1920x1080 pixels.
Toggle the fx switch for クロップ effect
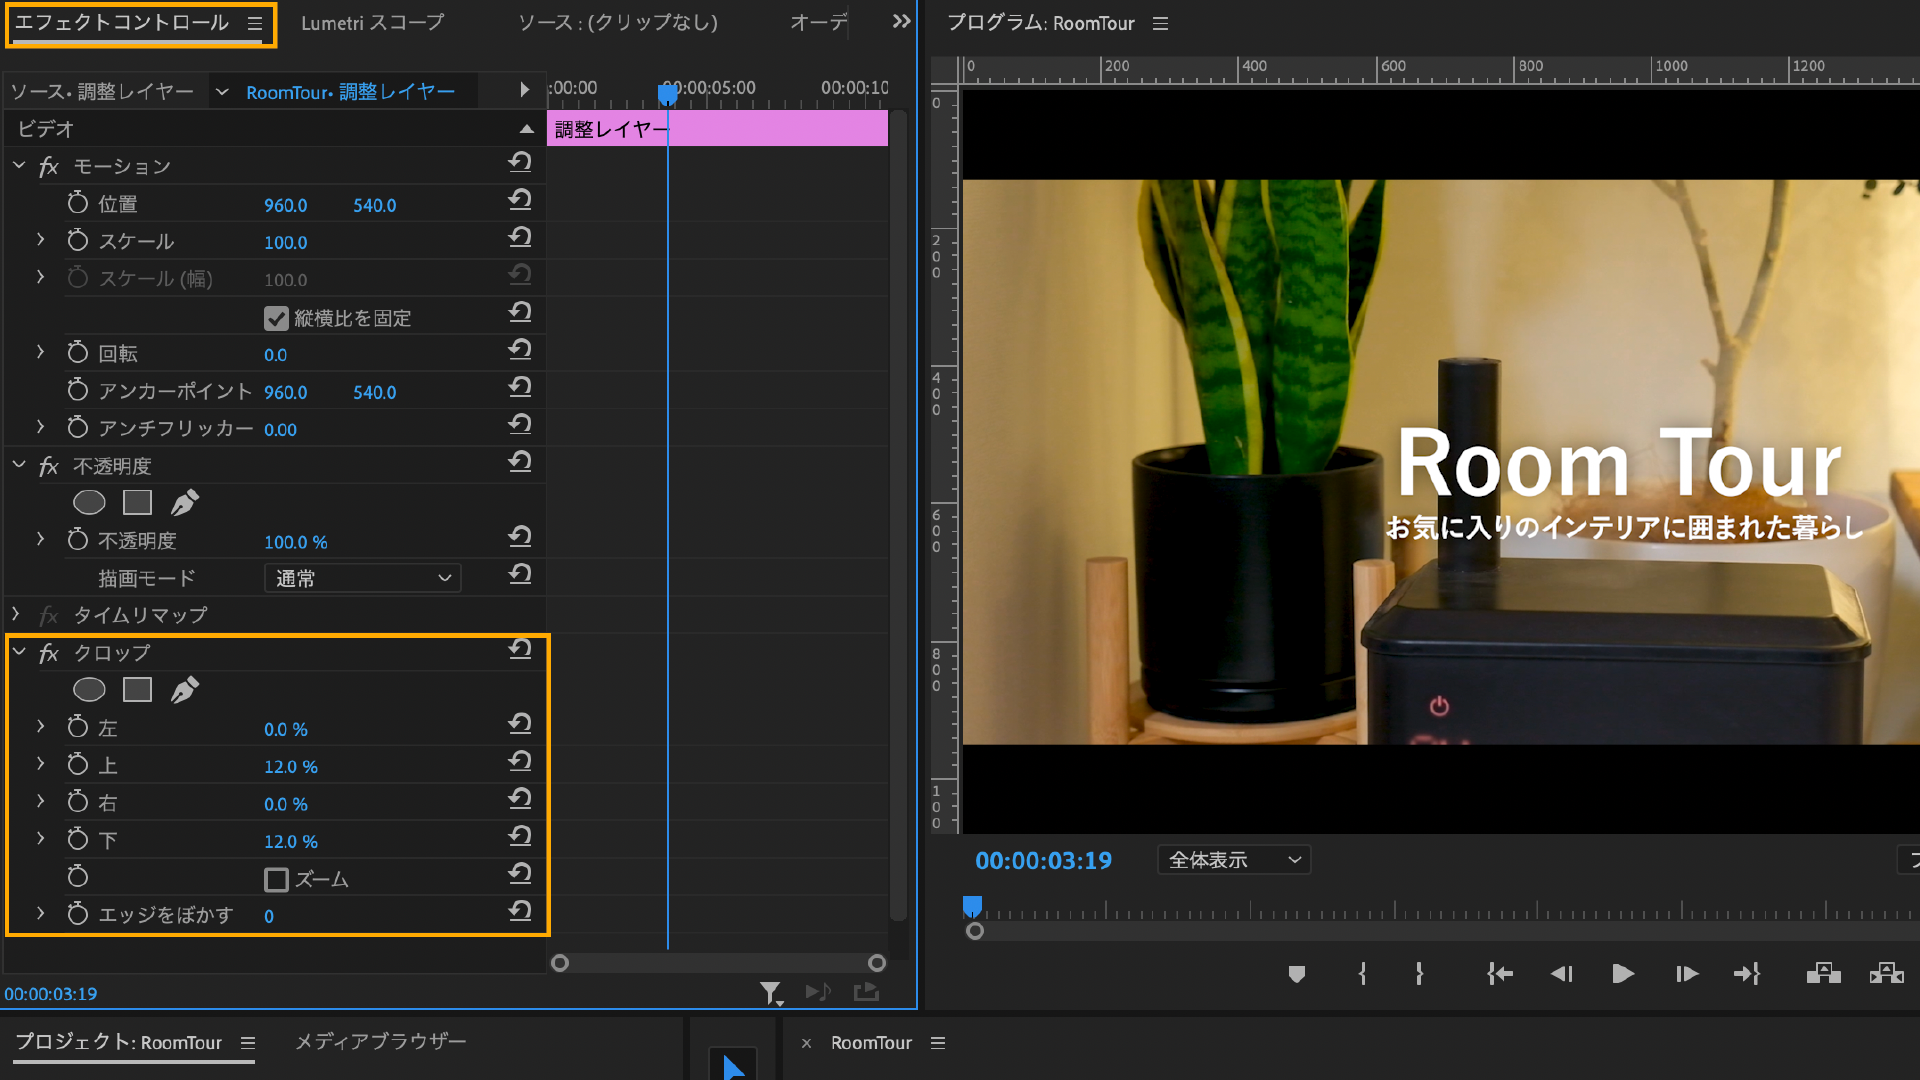[x=48, y=653]
